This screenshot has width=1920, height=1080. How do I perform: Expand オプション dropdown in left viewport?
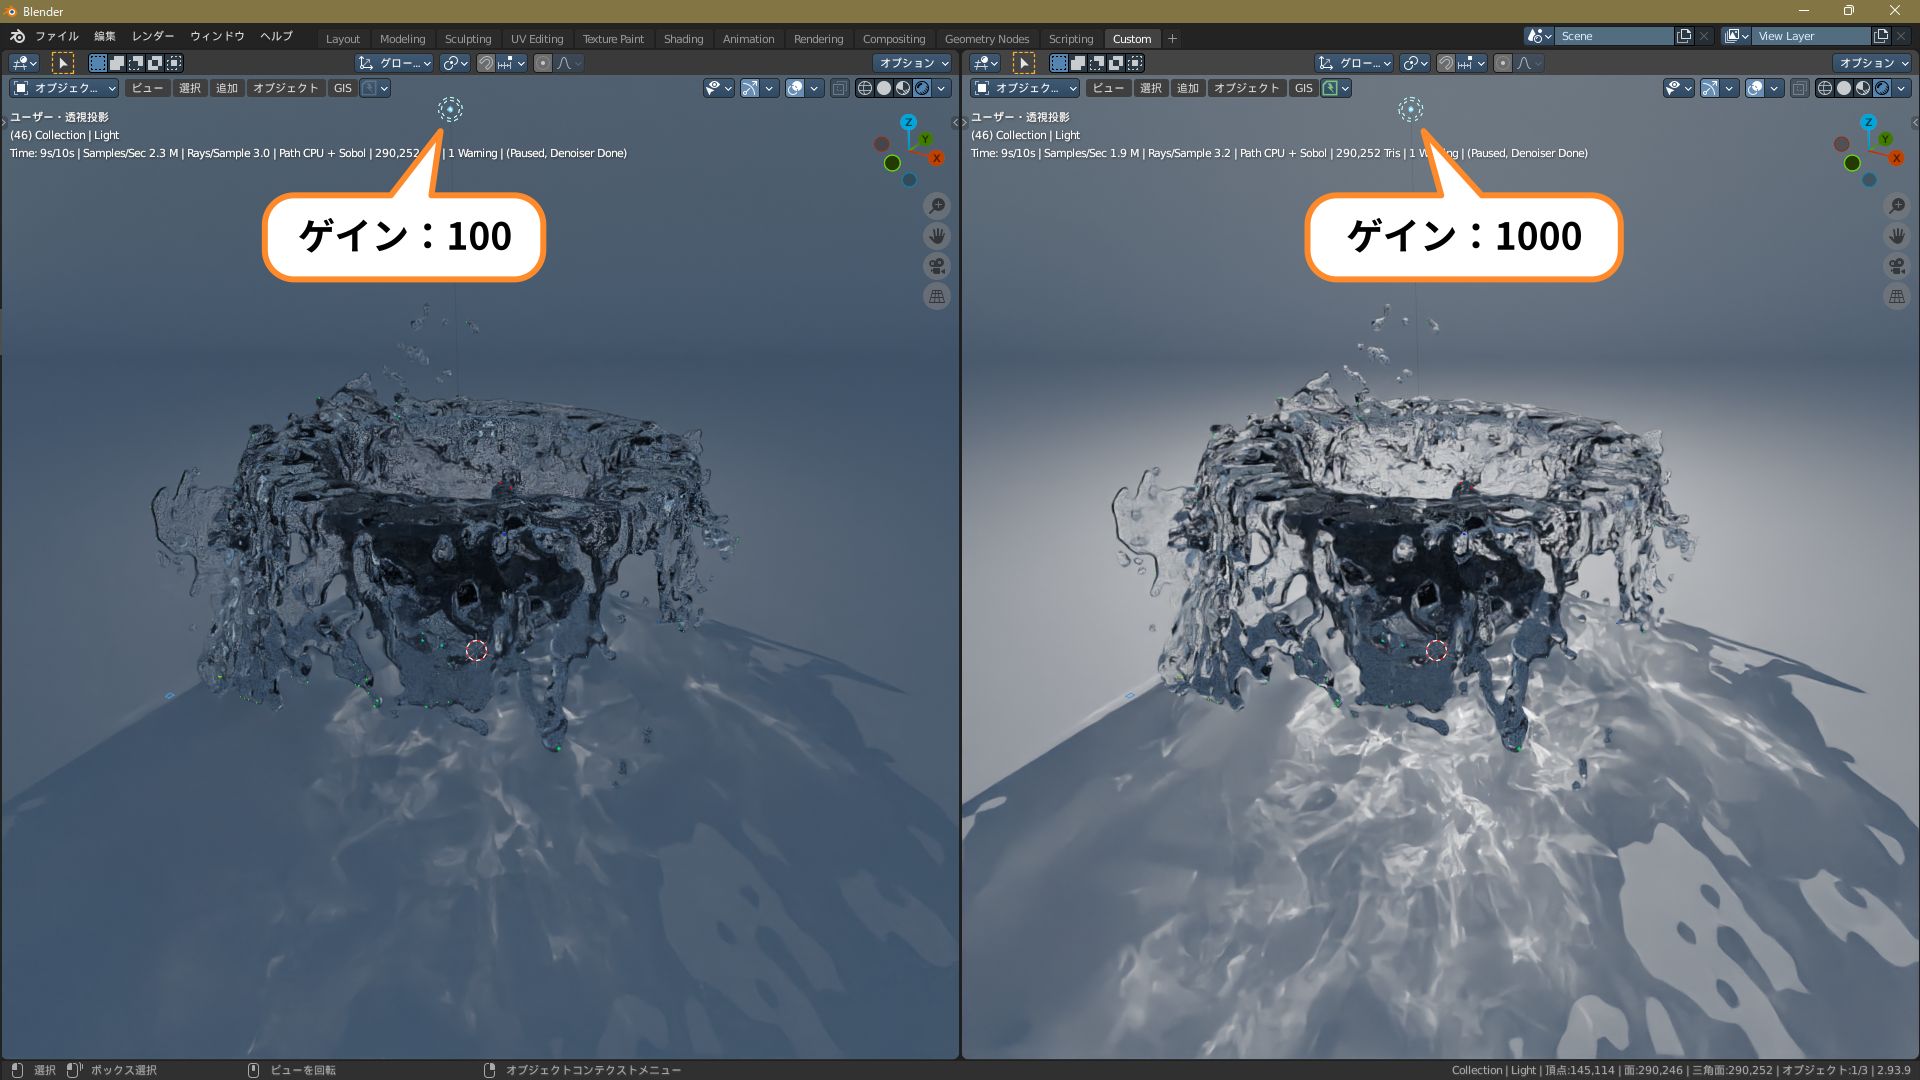click(x=913, y=63)
